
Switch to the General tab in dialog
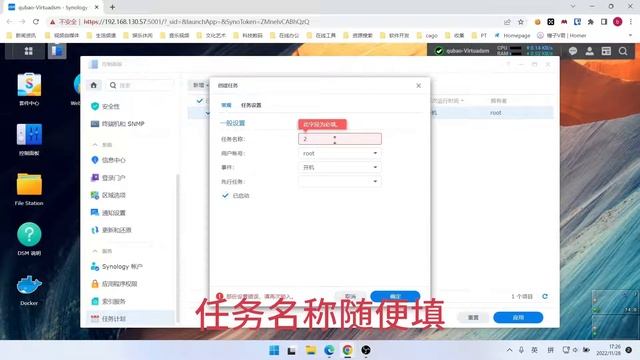click(226, 105)
